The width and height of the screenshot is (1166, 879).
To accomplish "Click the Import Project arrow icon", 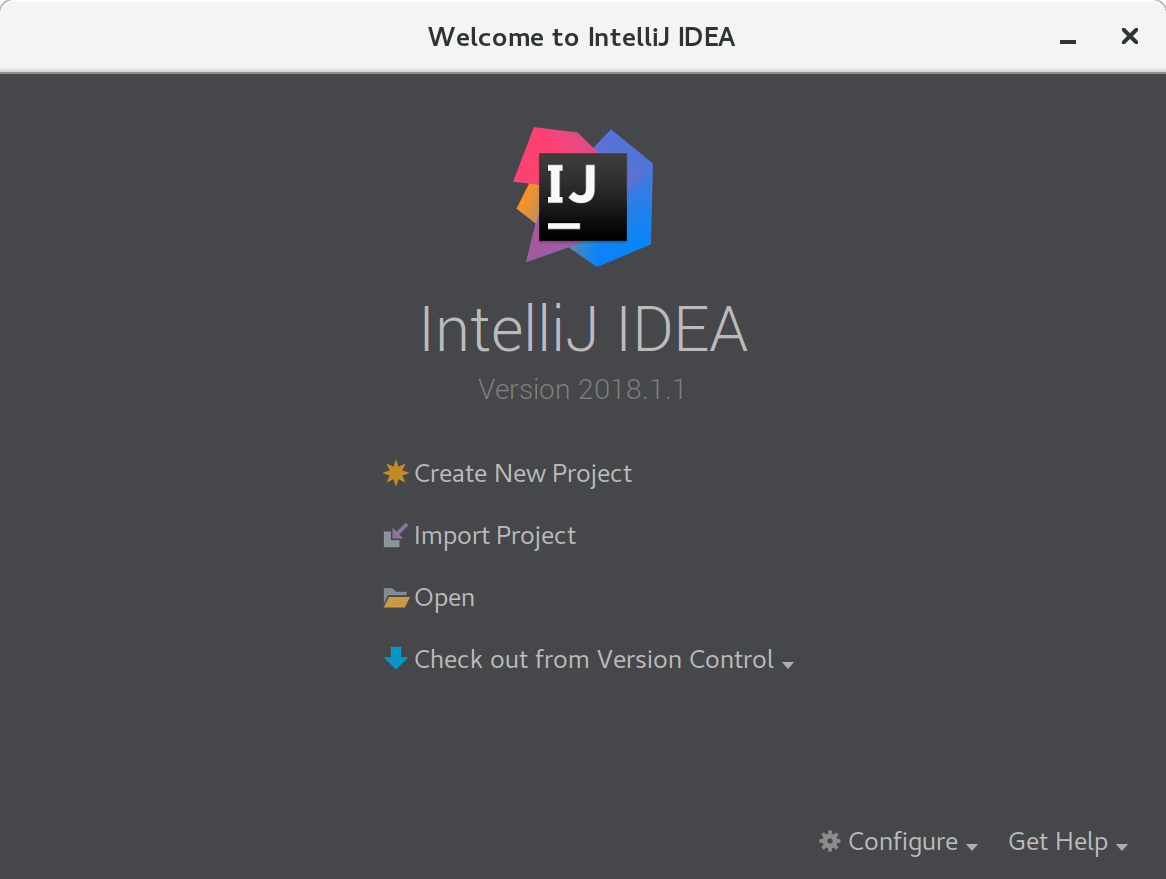I will point(395,536).
